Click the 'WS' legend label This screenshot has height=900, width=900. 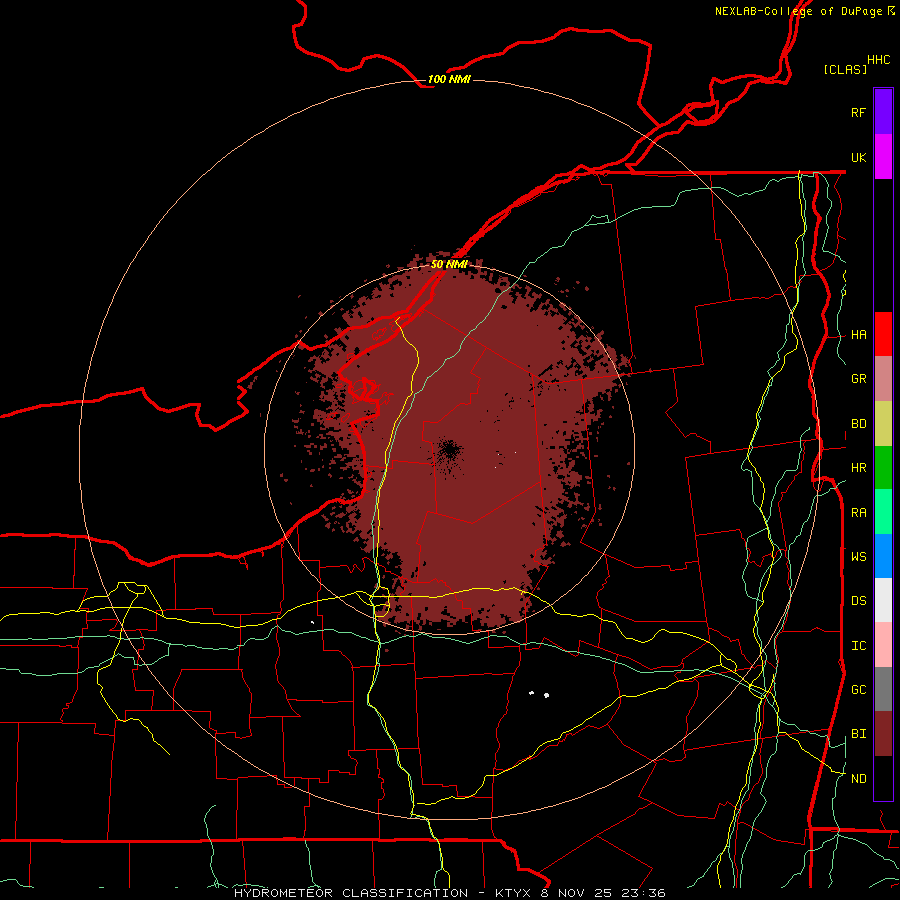(x=859, y=556)
